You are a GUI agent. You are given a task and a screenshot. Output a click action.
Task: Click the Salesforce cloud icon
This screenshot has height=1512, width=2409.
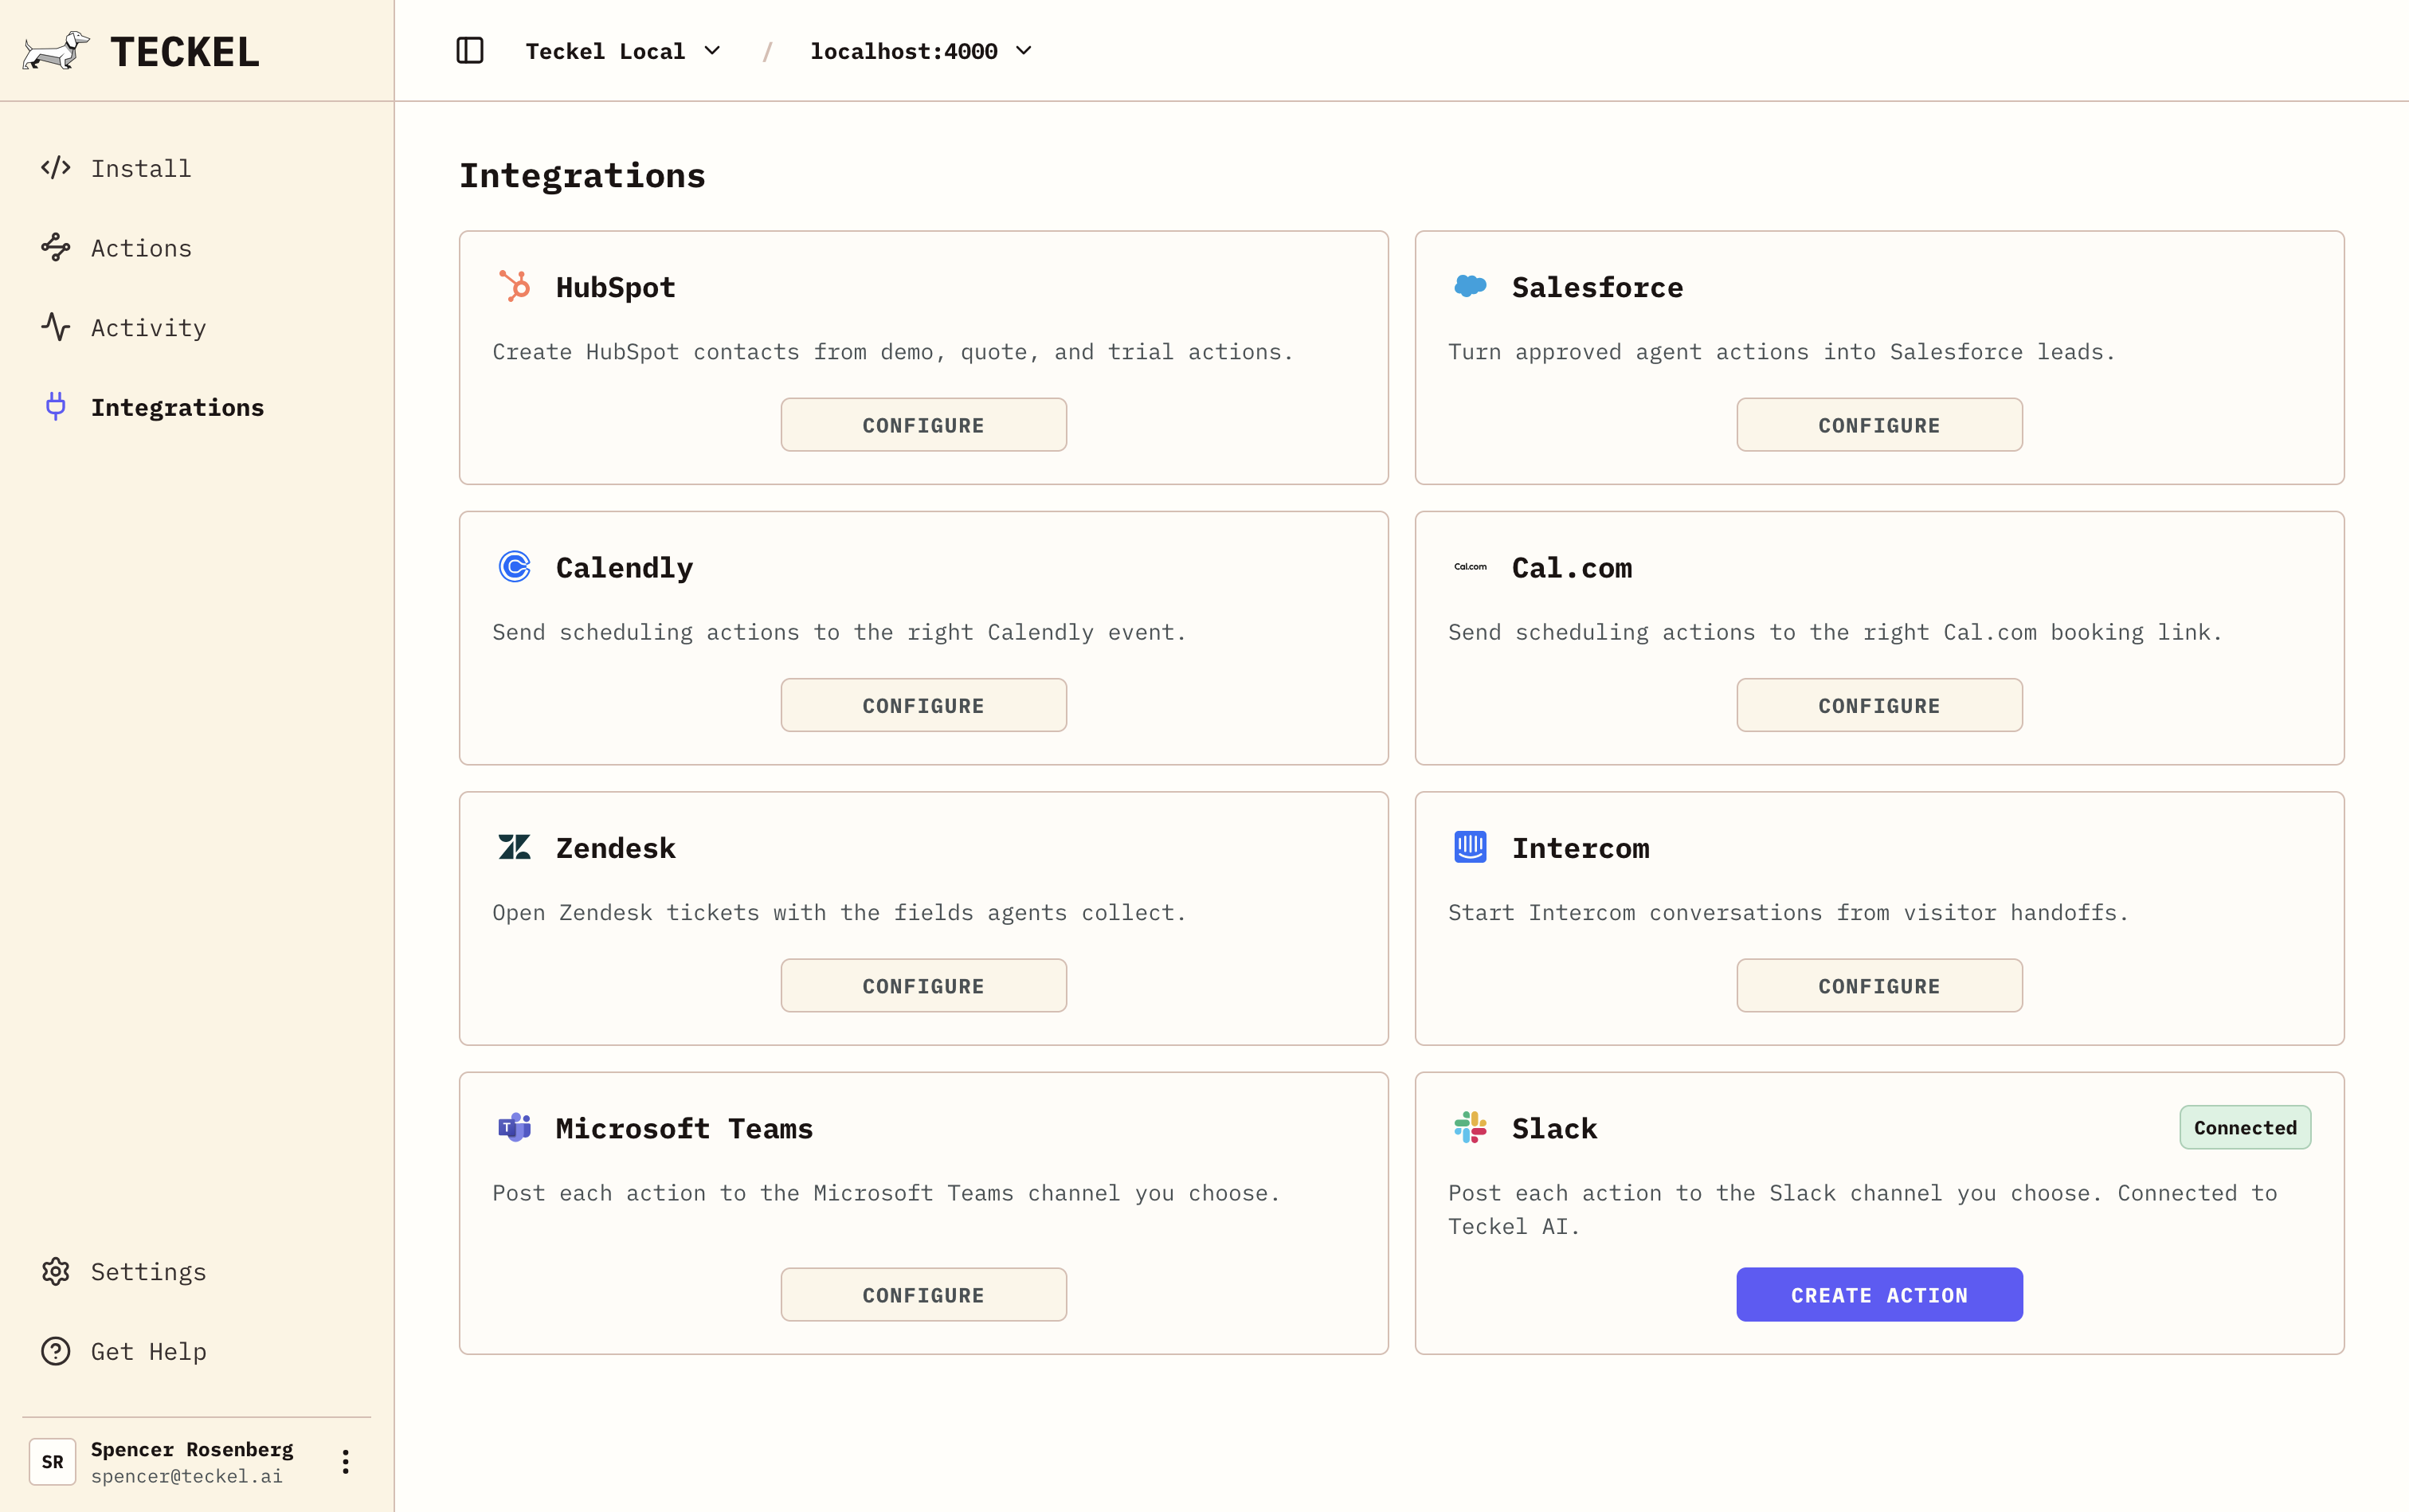click(x=1470, y=286)
